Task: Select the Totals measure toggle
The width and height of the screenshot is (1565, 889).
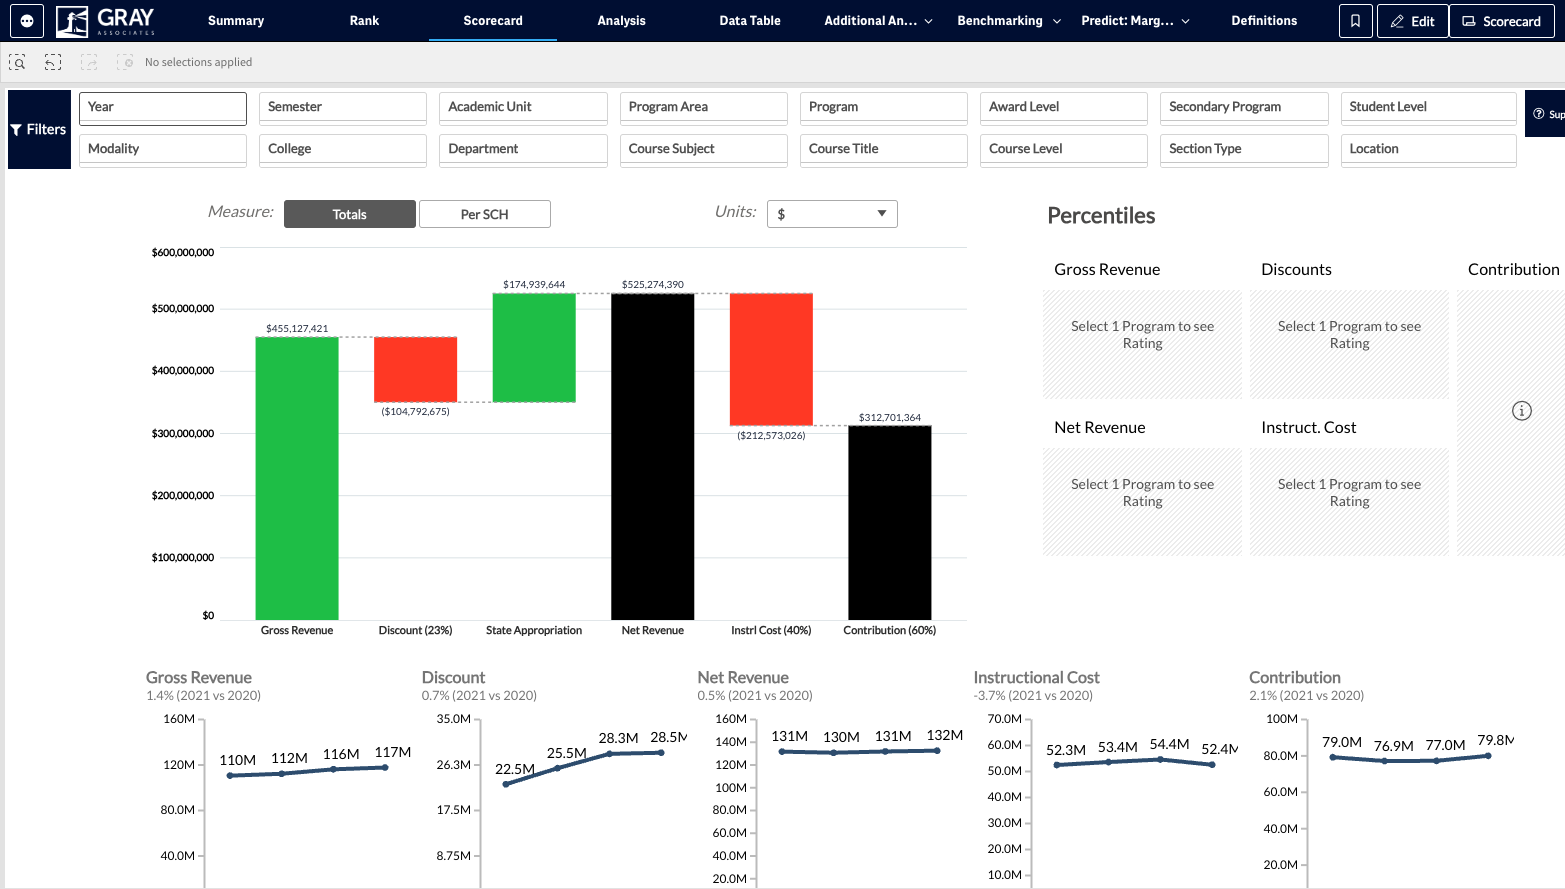Action: pos(350,214)
